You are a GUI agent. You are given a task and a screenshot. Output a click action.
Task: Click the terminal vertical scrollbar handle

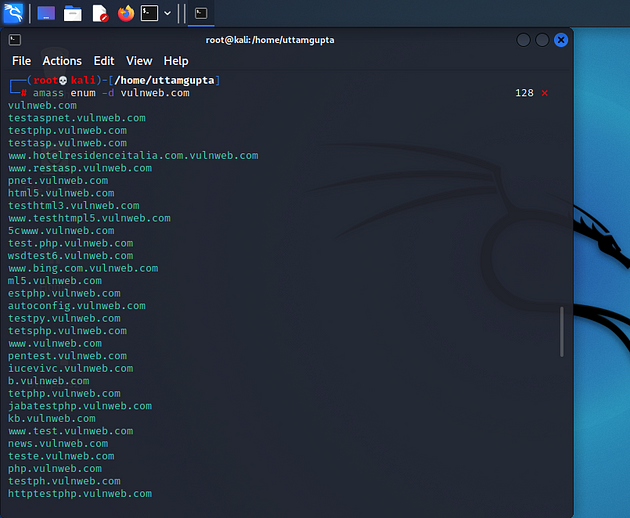pyautogui.click(x=561, y=332)
